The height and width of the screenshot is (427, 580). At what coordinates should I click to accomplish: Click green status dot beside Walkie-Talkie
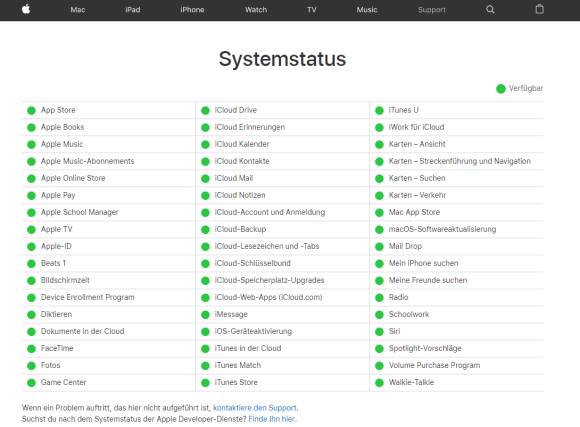(x=379, y=383)
